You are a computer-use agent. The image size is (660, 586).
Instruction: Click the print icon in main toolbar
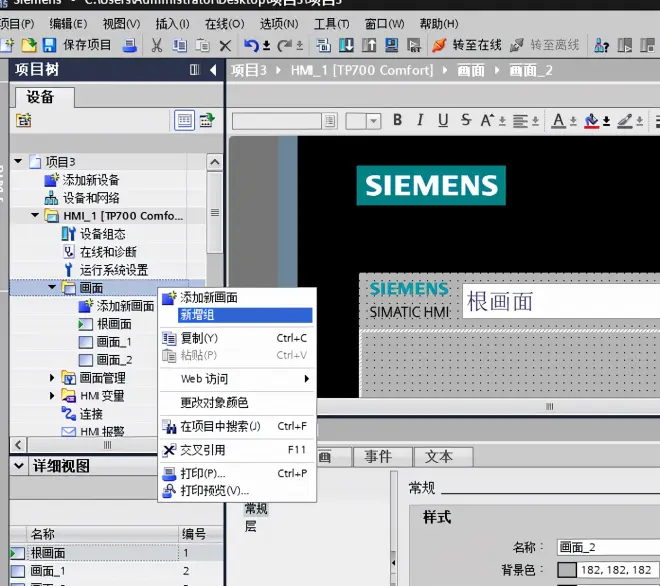(x=130, y=45)
